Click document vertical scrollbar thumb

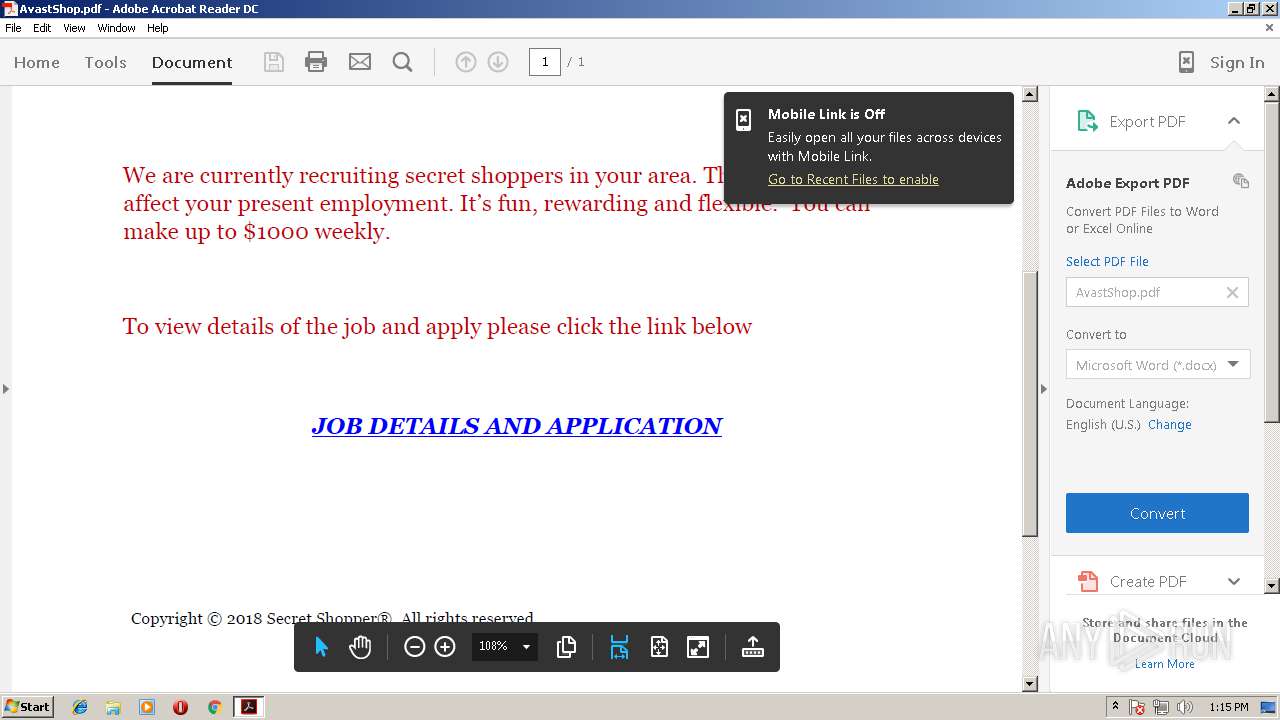tap(1030, 402)
